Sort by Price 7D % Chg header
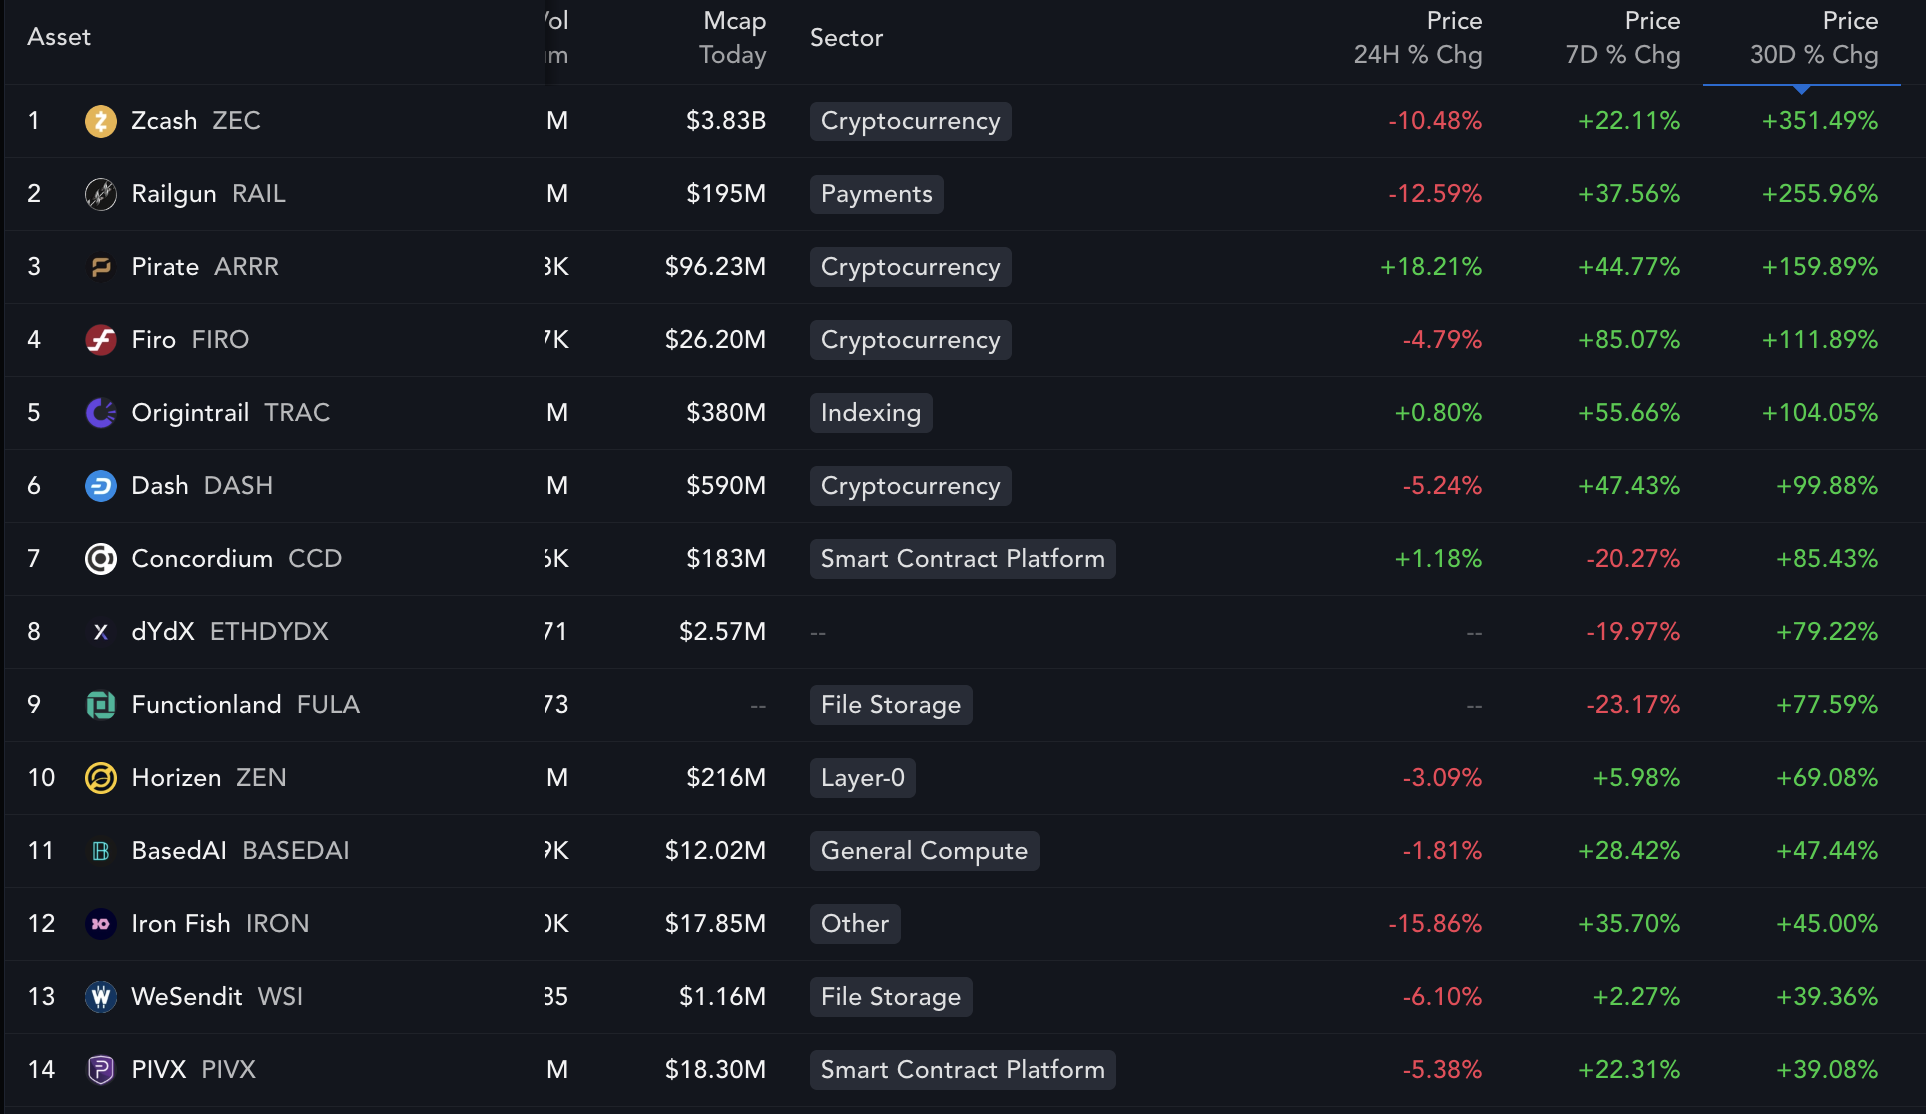 pos(1622,38)
